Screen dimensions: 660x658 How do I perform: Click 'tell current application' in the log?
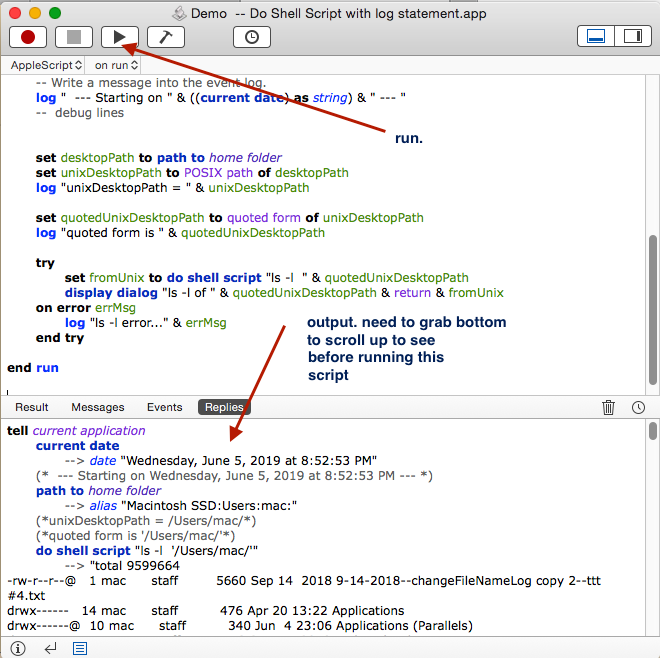pos(76,431)
